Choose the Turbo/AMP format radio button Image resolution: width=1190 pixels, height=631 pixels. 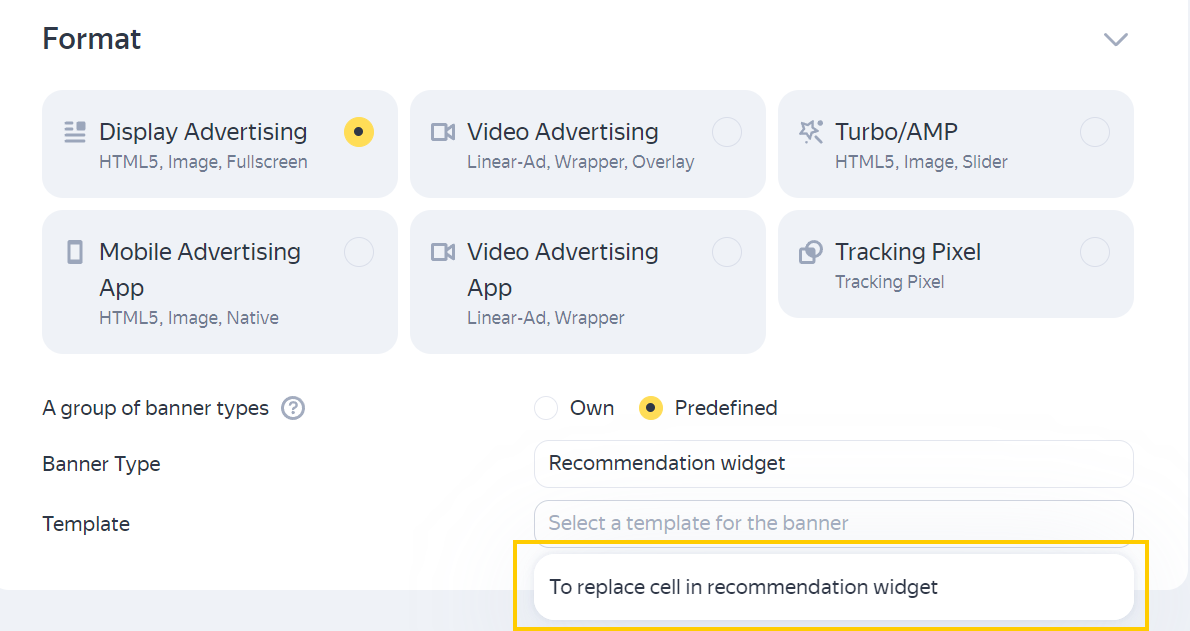1095,132
